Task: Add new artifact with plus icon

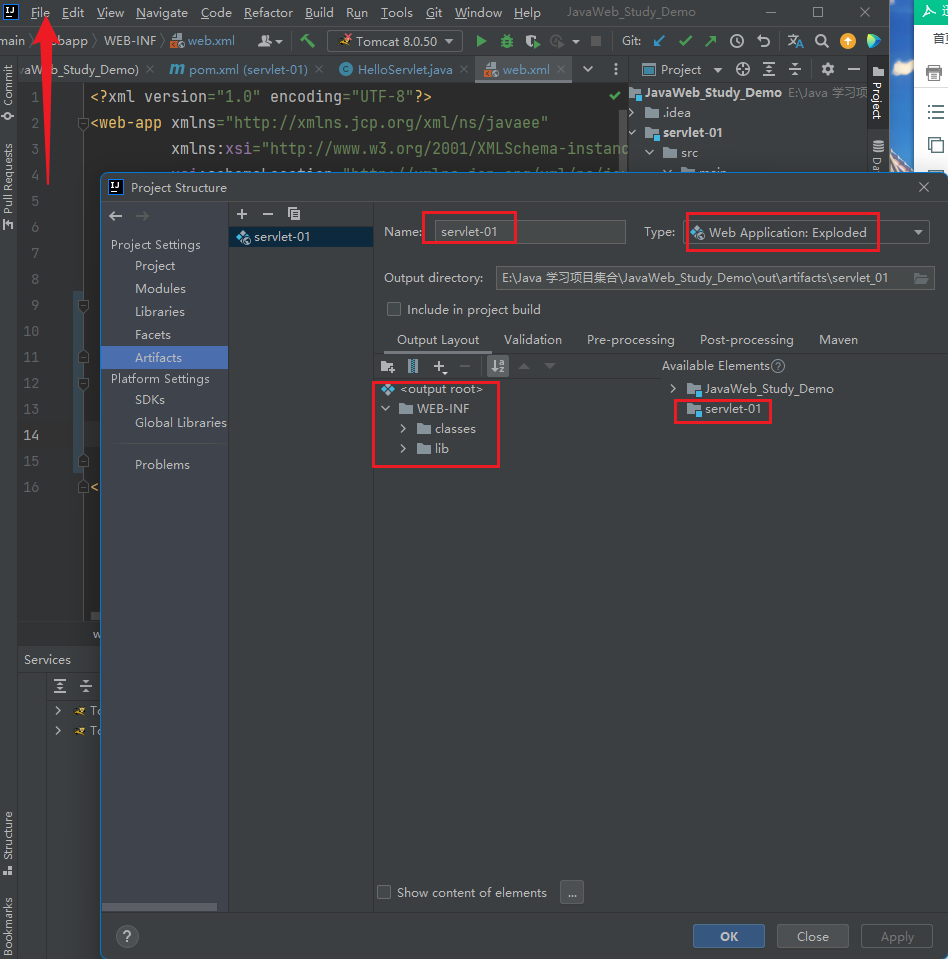Action: (242, 214)
